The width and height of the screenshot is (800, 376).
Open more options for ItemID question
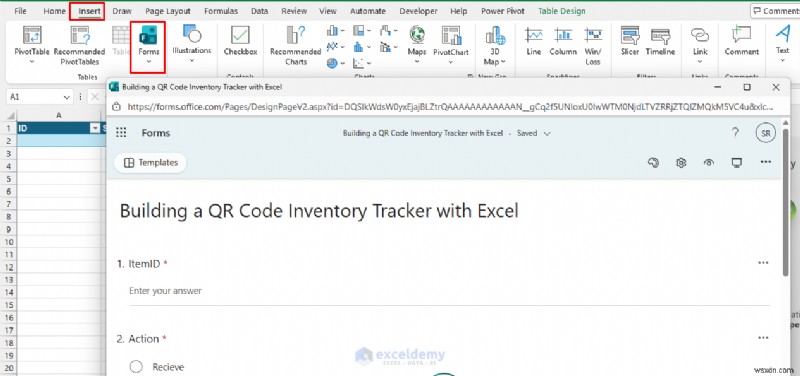click(763, 263)
